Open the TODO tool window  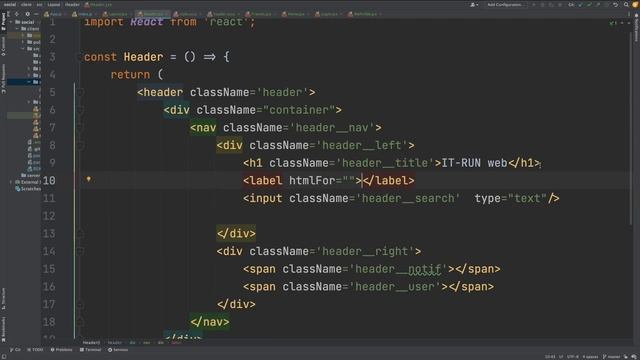(35, 350)
